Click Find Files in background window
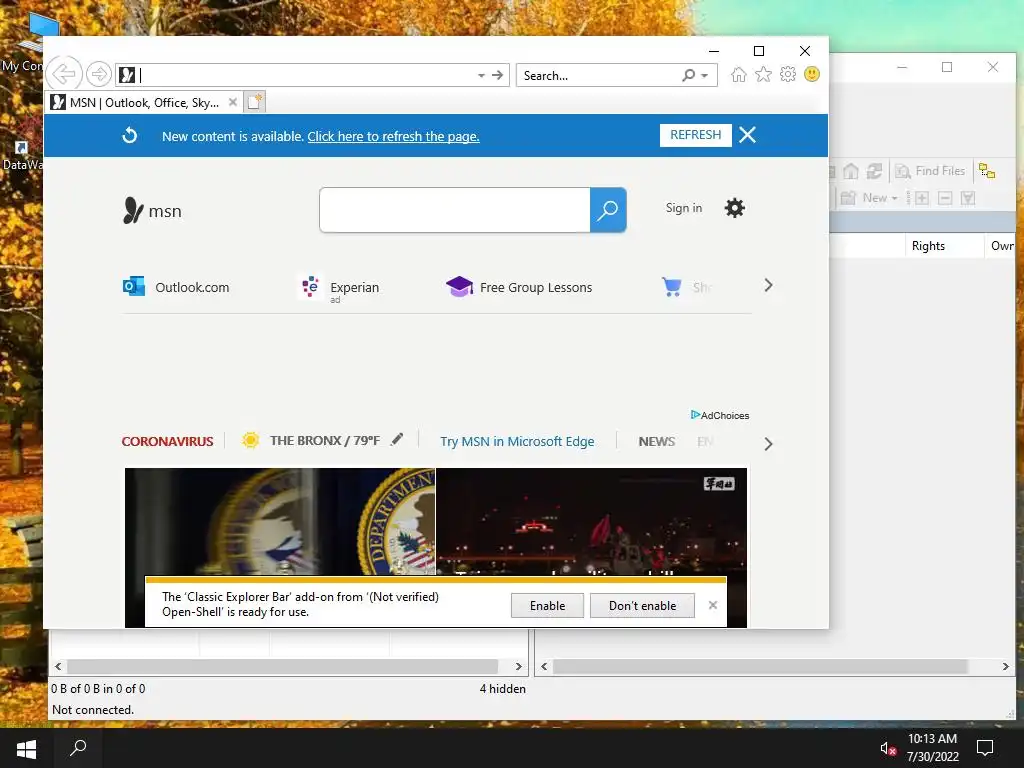This screenshot has width=1024, height=768. [x=930, y=171]
